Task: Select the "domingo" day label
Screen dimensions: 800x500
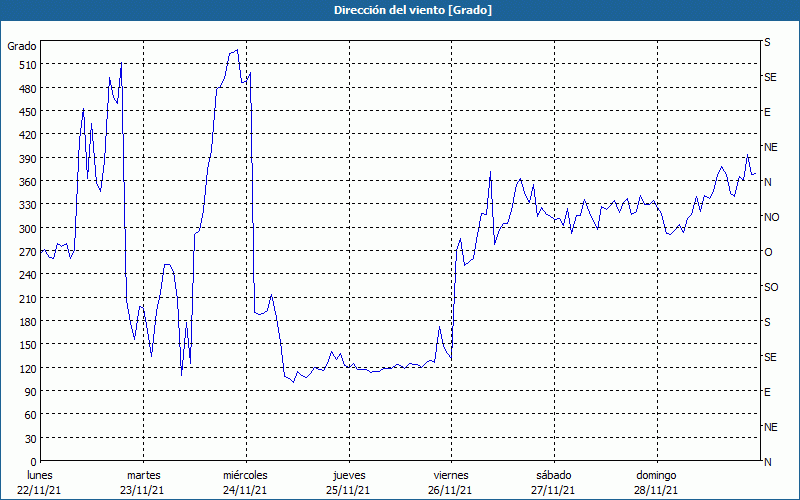Action: pyautogui.click(x=656, y=475)
